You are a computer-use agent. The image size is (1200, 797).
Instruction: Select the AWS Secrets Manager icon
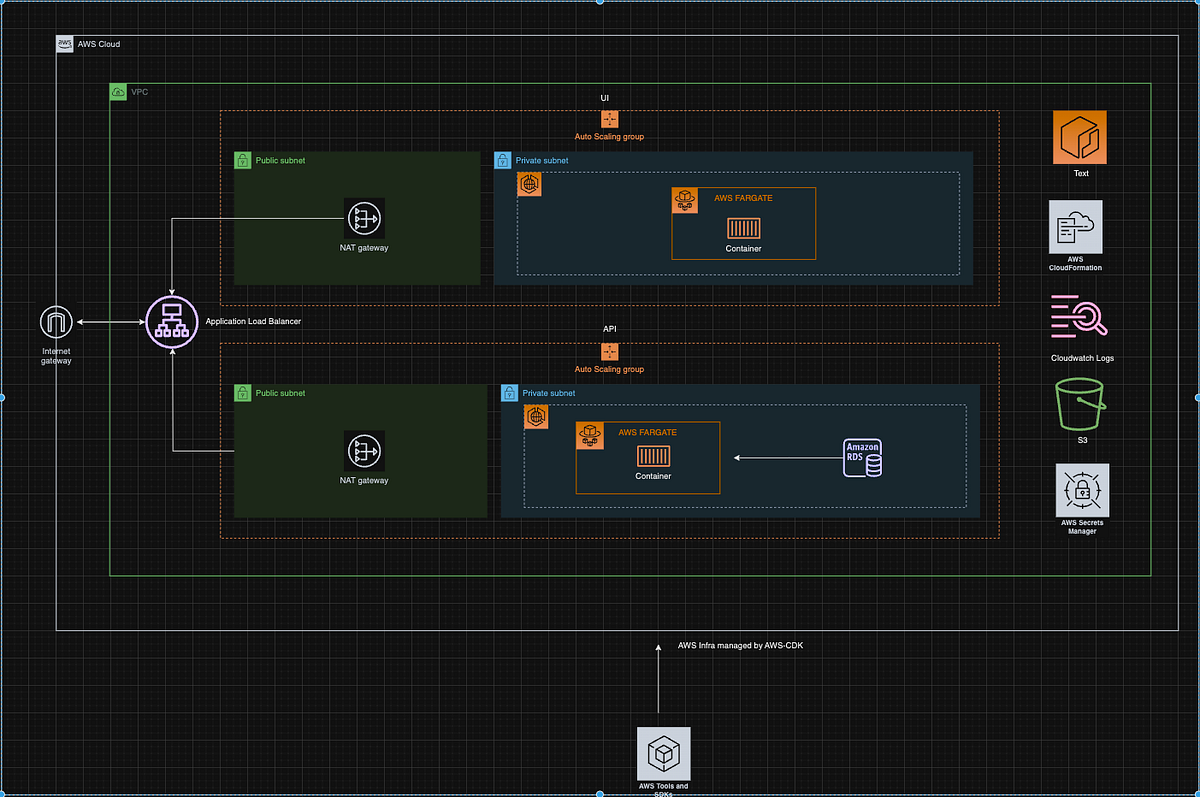(x=1081, y=491)
